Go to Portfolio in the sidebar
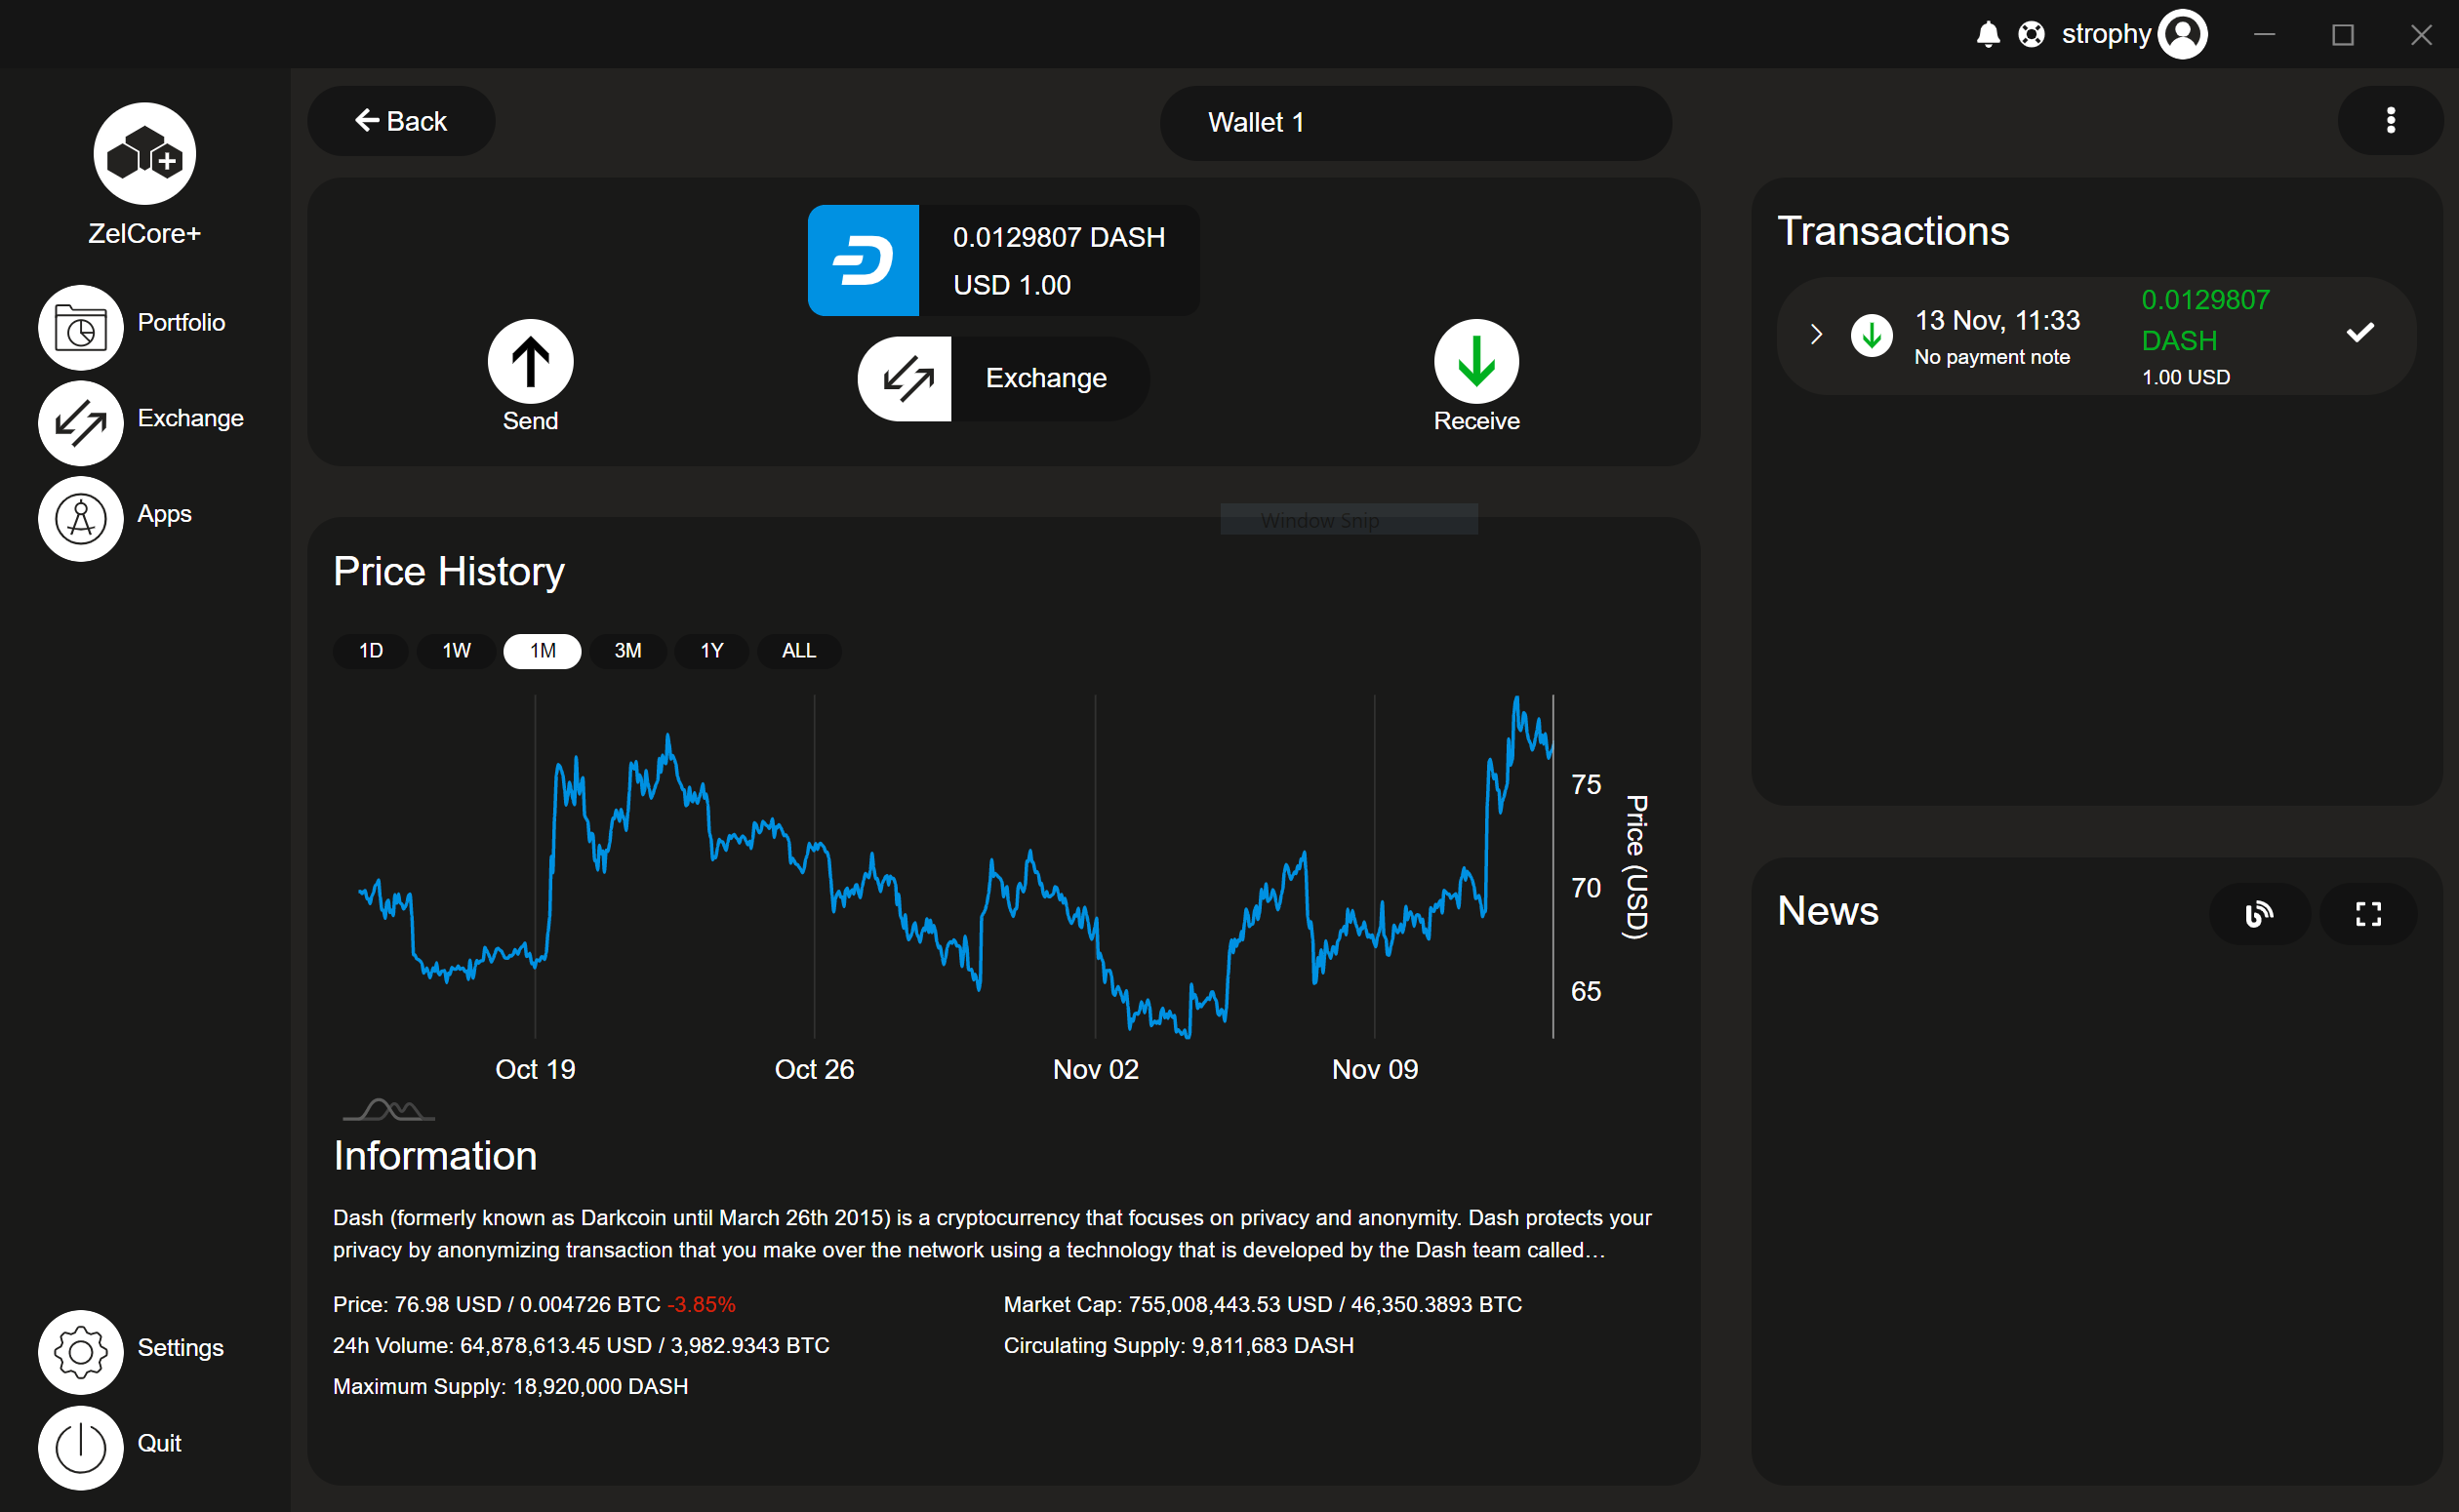This screenshot has width=2459, height=1512. [82, 327]
